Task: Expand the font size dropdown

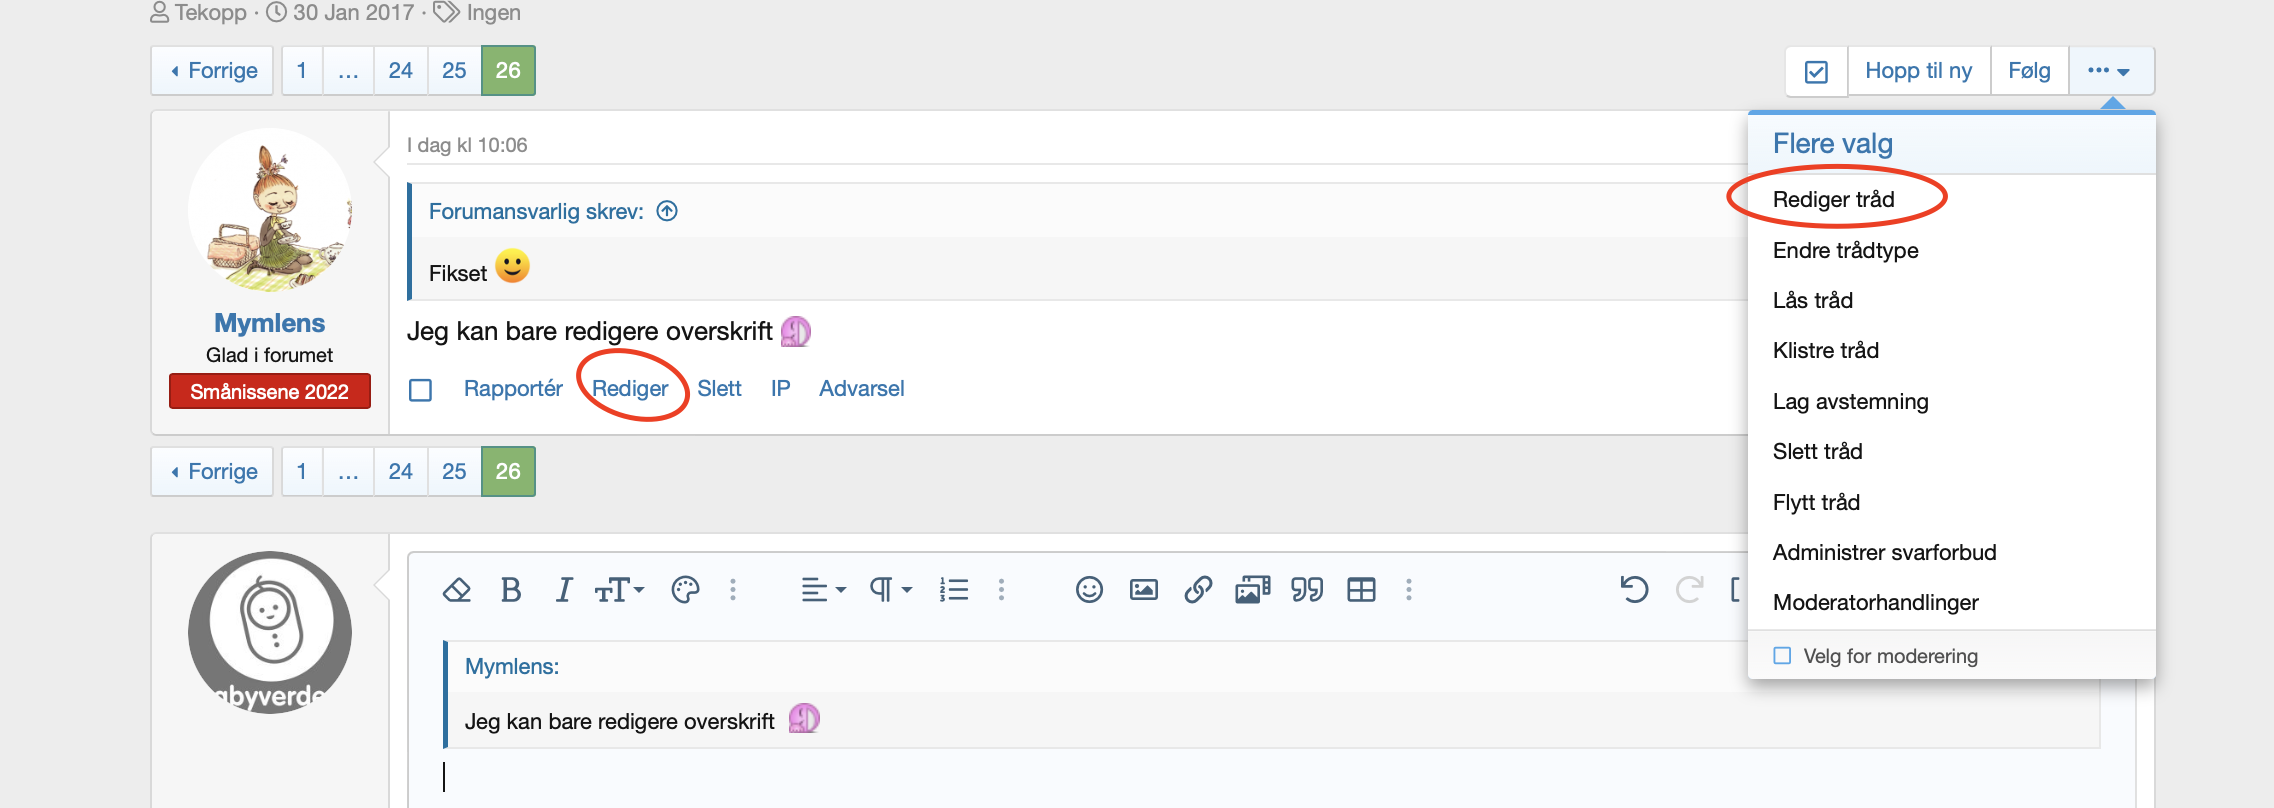Action: tap(619, 590)
